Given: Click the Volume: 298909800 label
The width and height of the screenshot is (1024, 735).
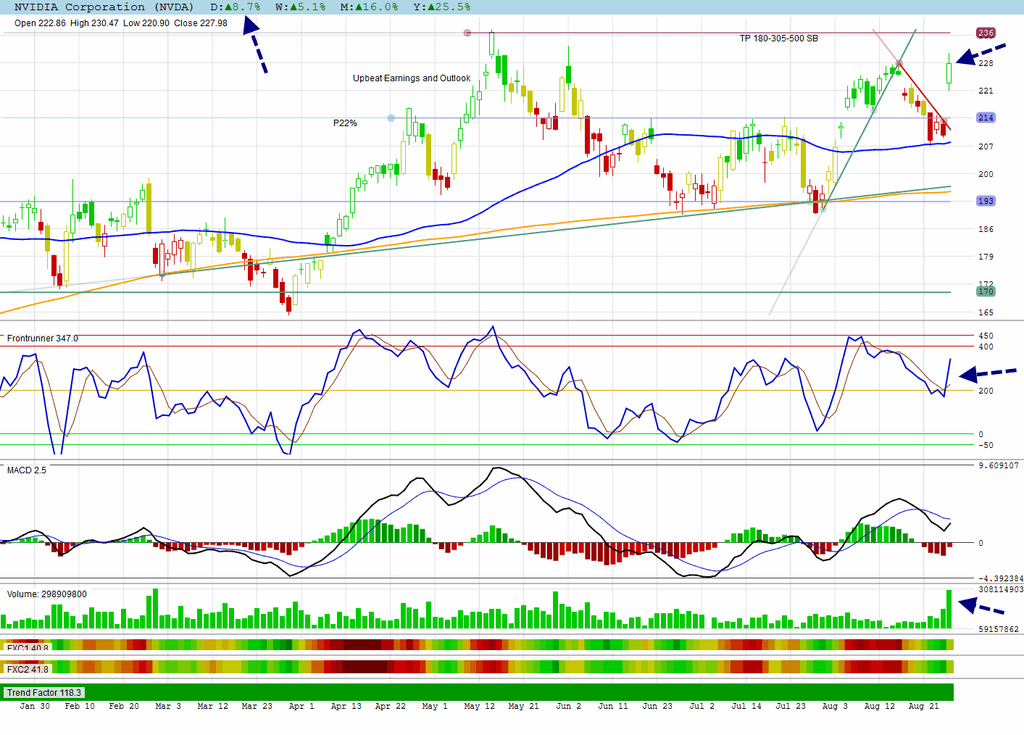Looking at the screenshot, I should pos(46,594).
